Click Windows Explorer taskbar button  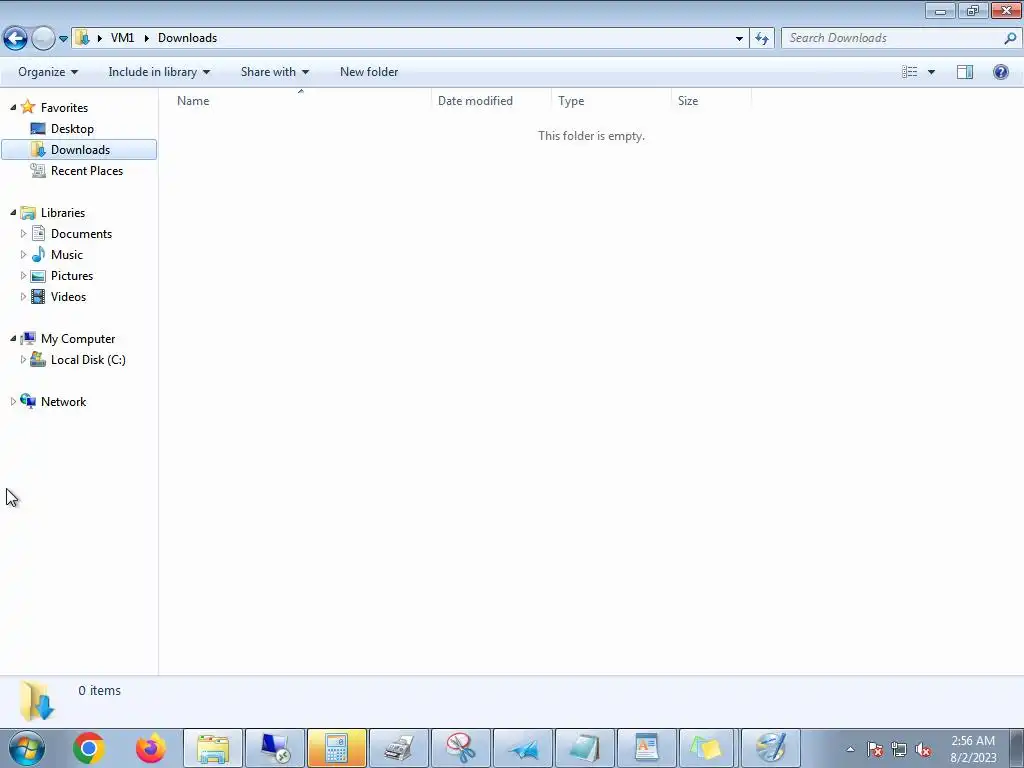(x=213, y=748)
